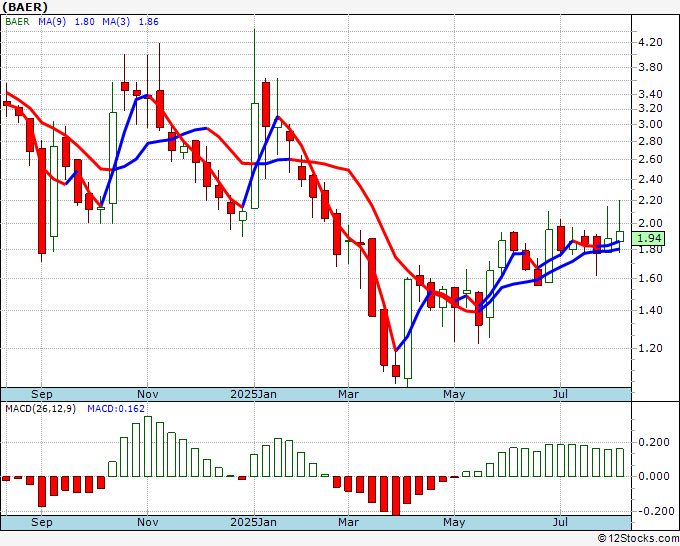Click the 2.40 price axis label
The width and height of the screenshot is (680, 546).
point(650,179)
